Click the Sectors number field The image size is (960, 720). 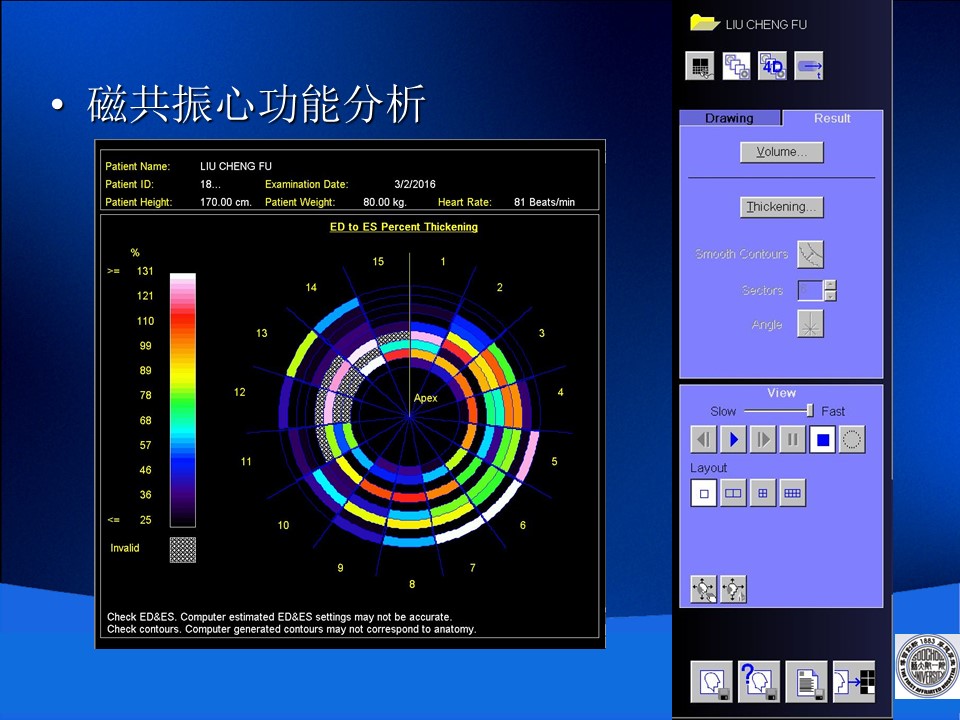click(x=811, y=290)
